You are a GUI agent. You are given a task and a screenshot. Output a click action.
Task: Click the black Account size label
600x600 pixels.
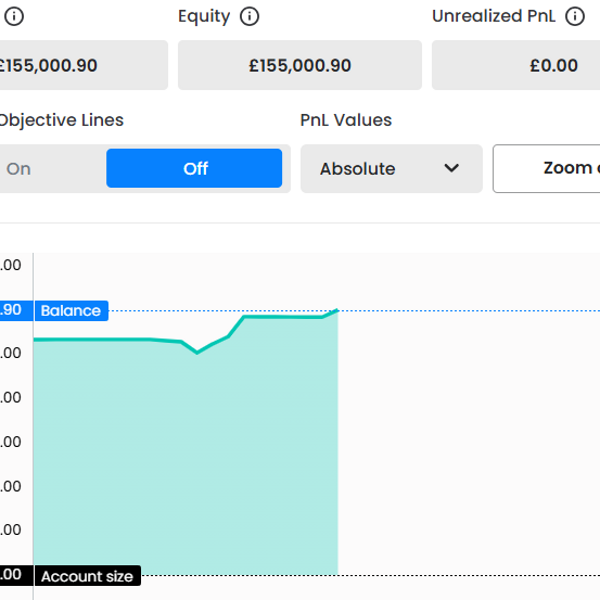click(86, 576)
